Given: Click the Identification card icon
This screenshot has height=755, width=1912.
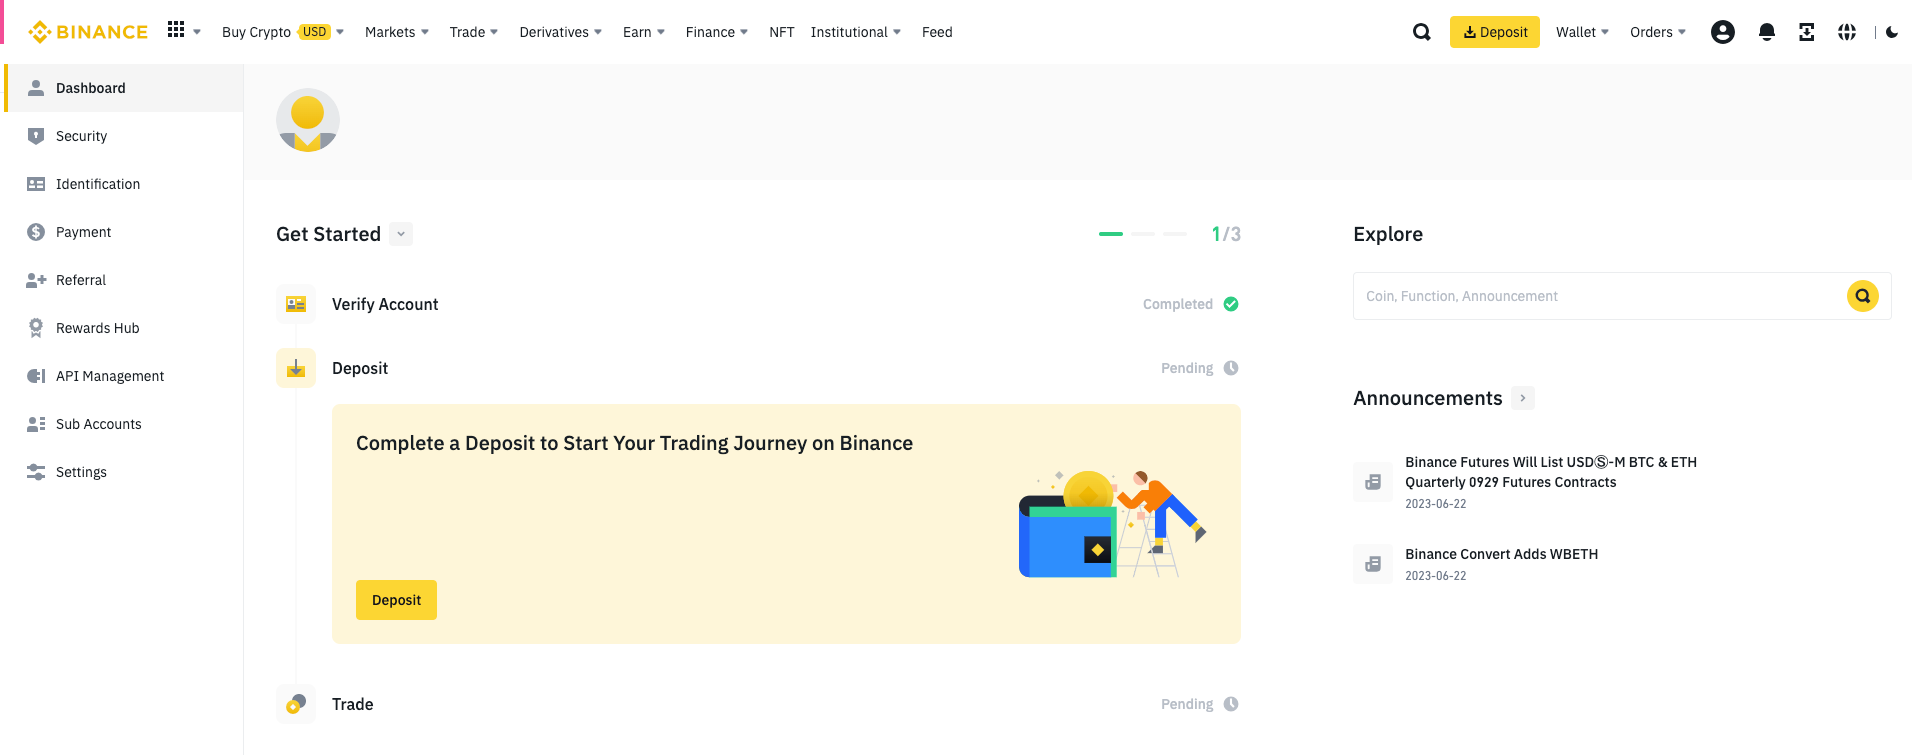Looking at the screenshot, I should pyautogui.click(x=36, y=184).
